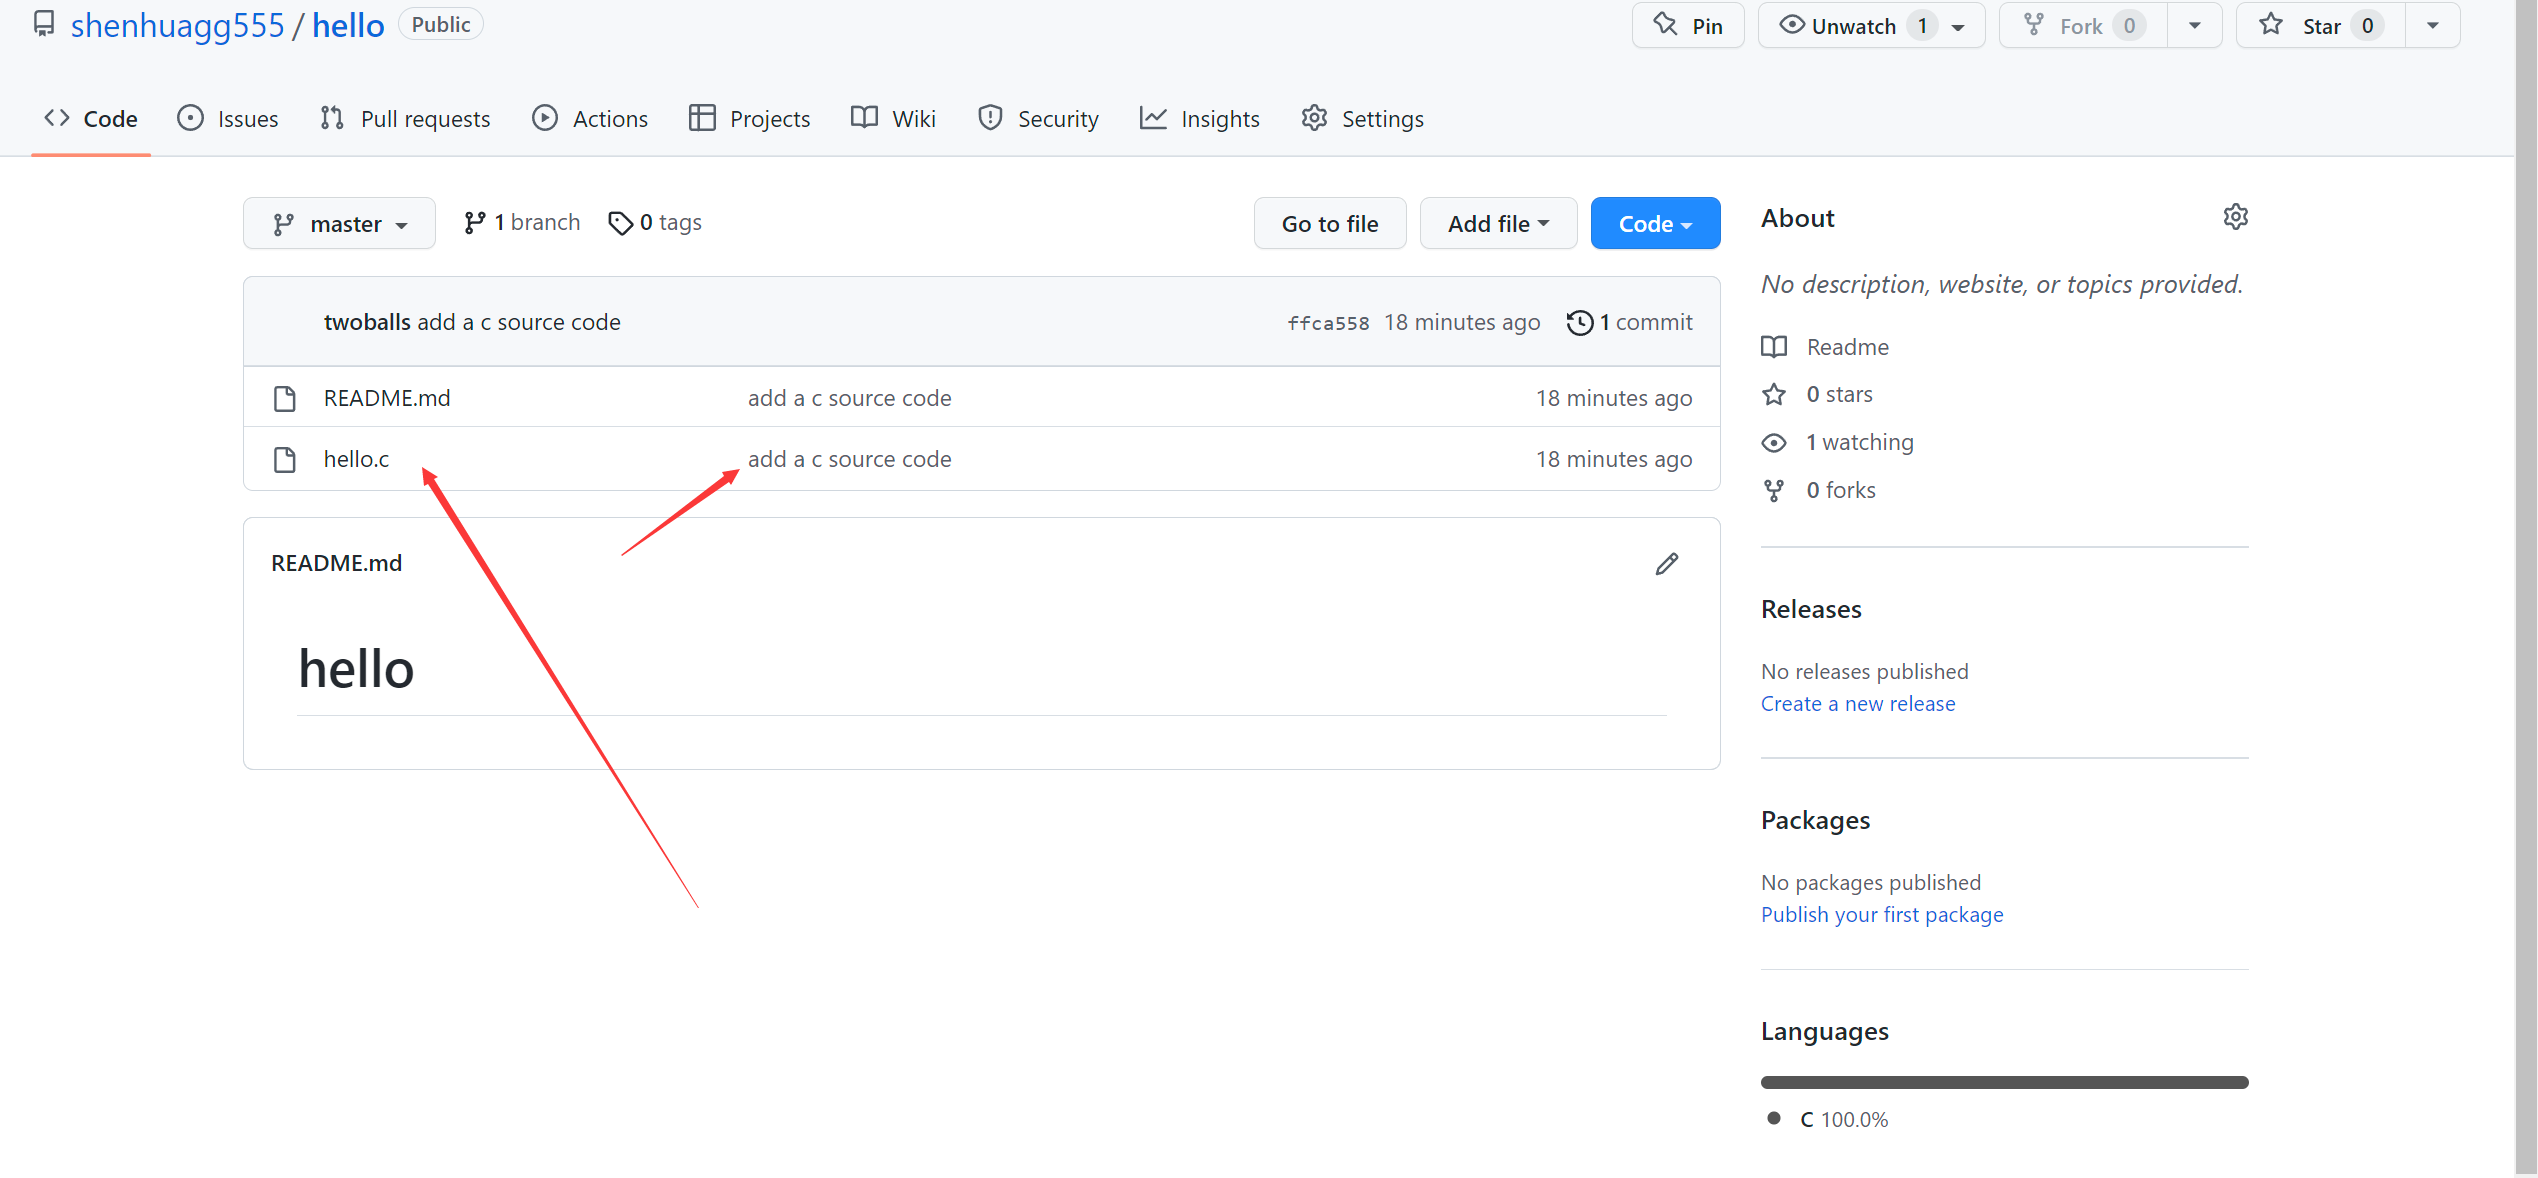Screen dimensions: 2538x1178
Task: Switch to the Code tab
Action: (91, 119)
